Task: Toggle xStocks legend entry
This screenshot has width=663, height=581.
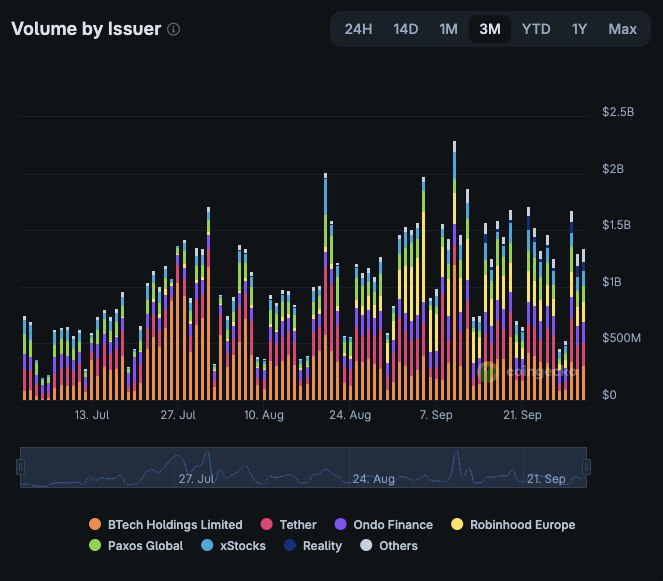Action: tap(233, 546)
